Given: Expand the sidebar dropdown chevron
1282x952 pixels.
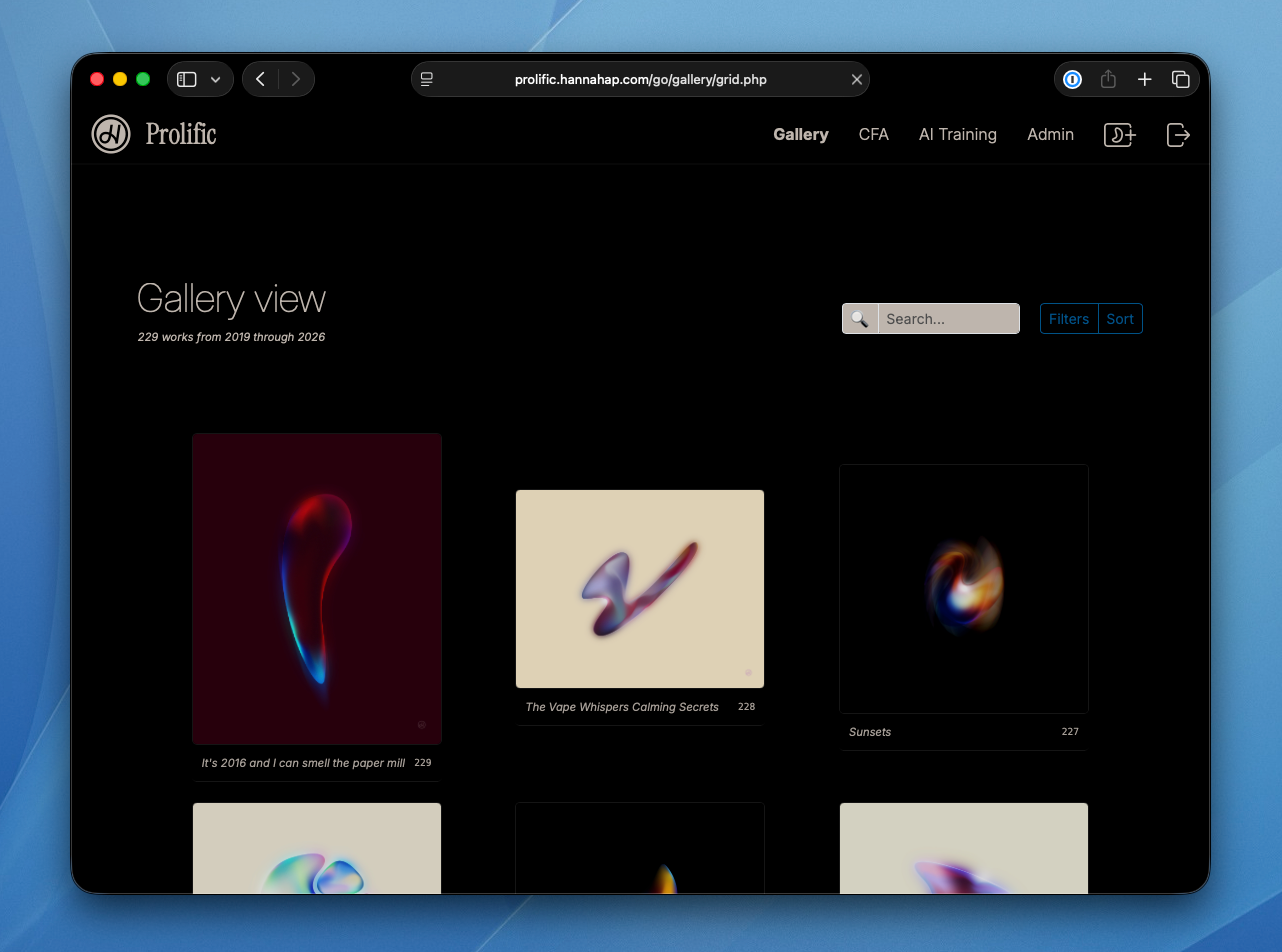Looking at the screenshot, I should click(215, 79).
